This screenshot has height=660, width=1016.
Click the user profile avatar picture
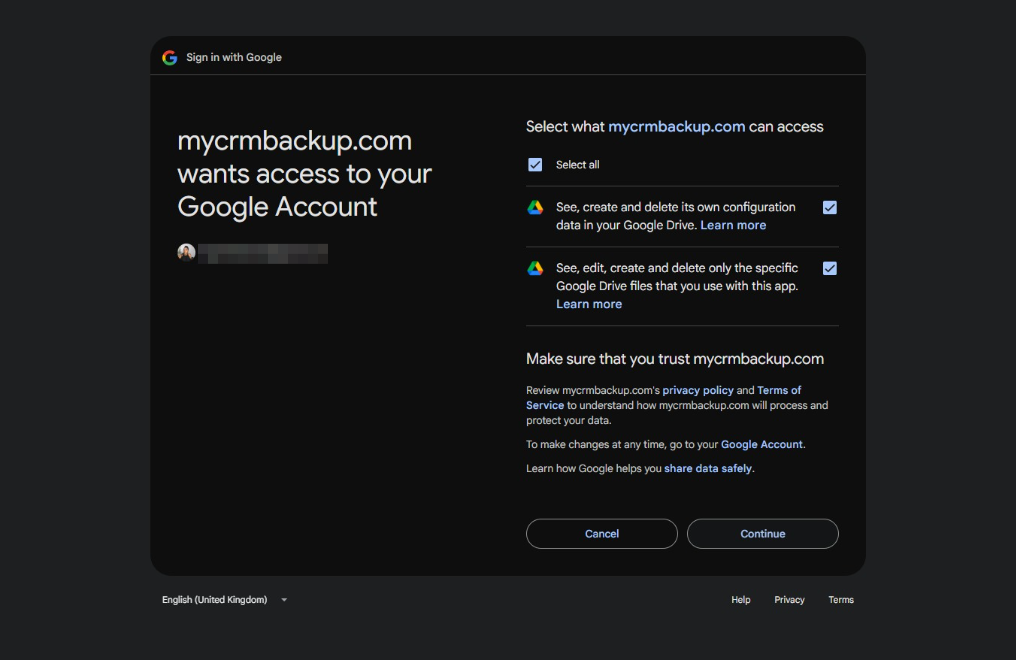(x=187, y=253)
